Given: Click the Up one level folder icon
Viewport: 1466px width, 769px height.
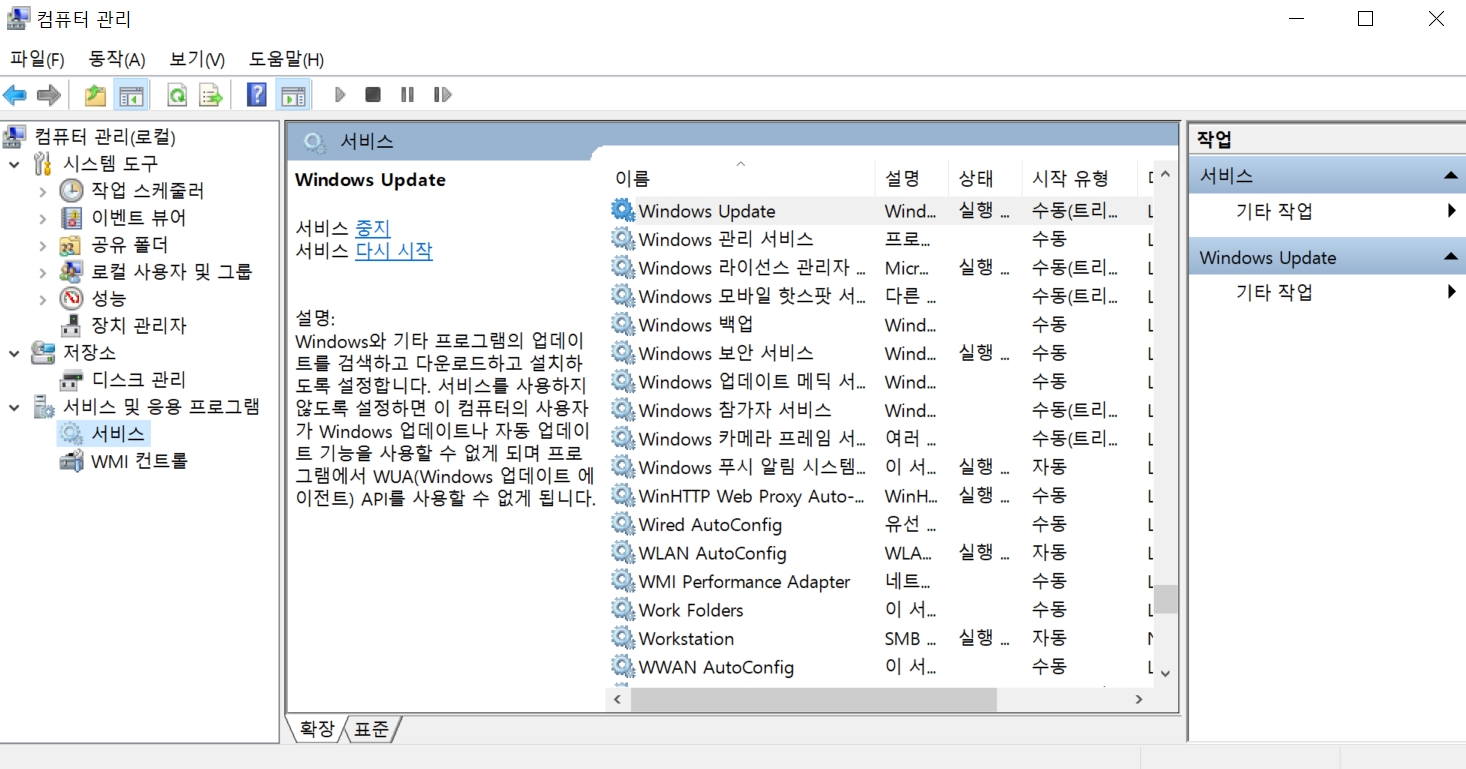Looking at the screenshot, I should [95, 95].
